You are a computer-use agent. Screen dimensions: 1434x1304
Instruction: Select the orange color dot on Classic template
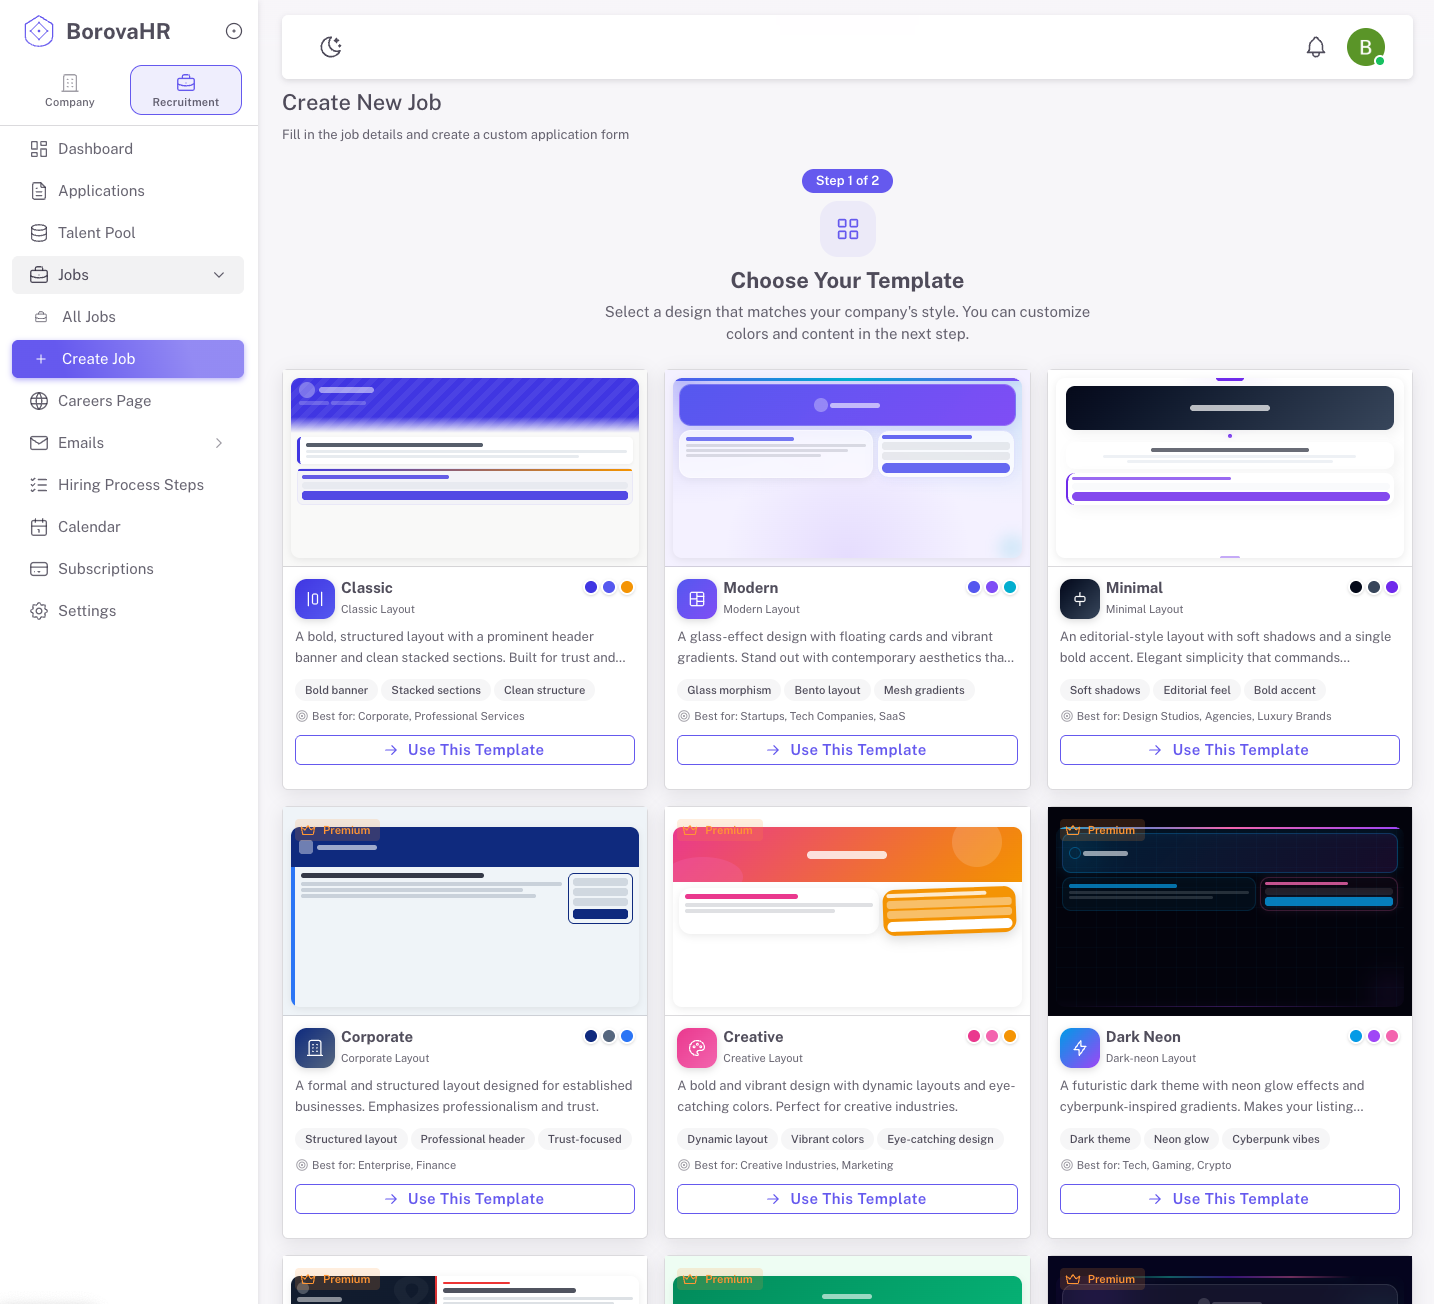pyautogui.click(x=627, y=587)
